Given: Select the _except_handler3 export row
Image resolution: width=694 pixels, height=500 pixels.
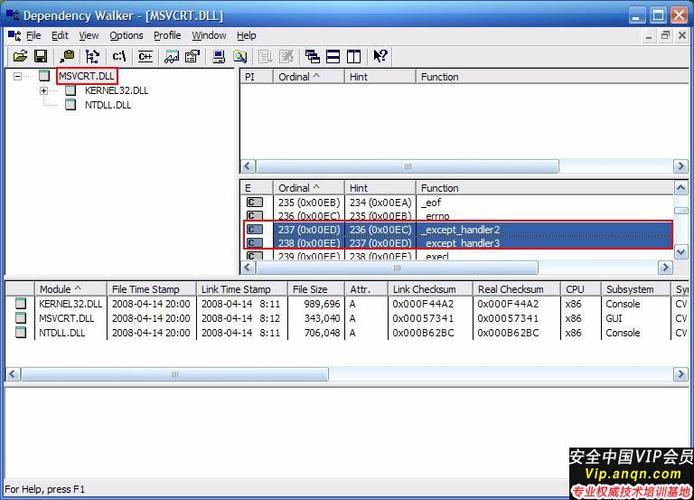Looking at the screenshot, I should coord(458,242).
